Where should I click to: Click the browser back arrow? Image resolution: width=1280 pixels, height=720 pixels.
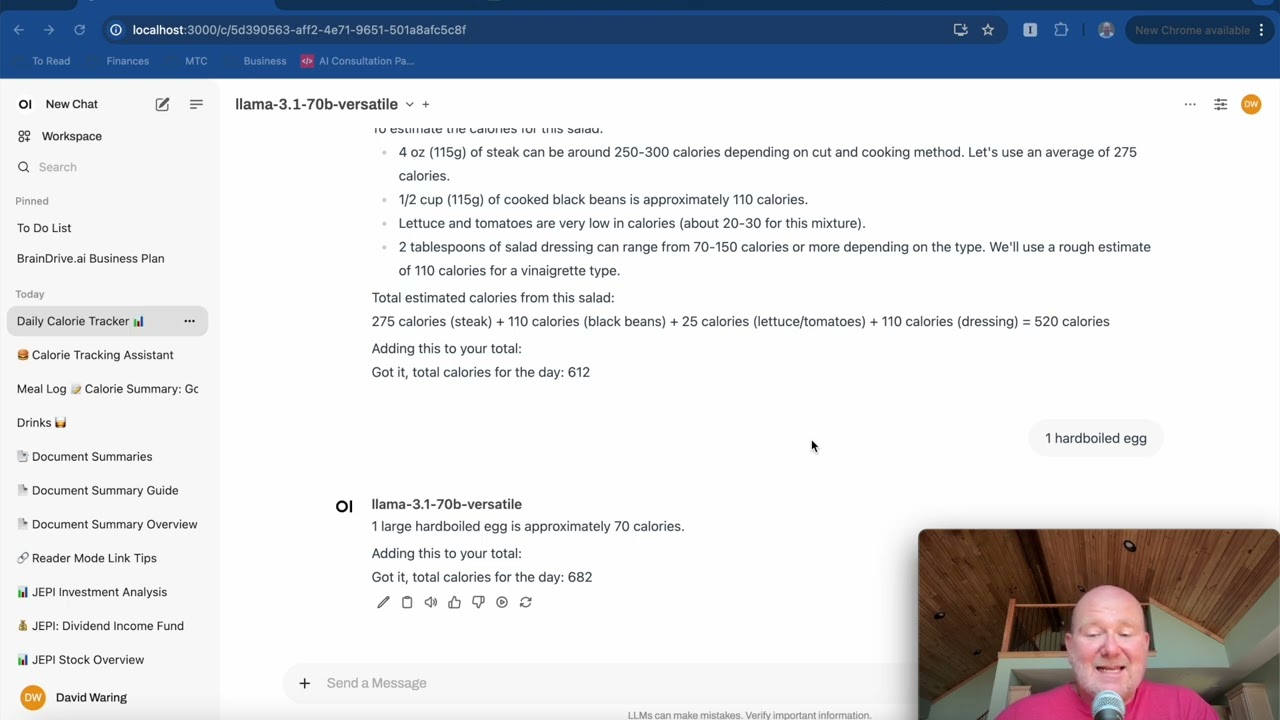point(18,30)
